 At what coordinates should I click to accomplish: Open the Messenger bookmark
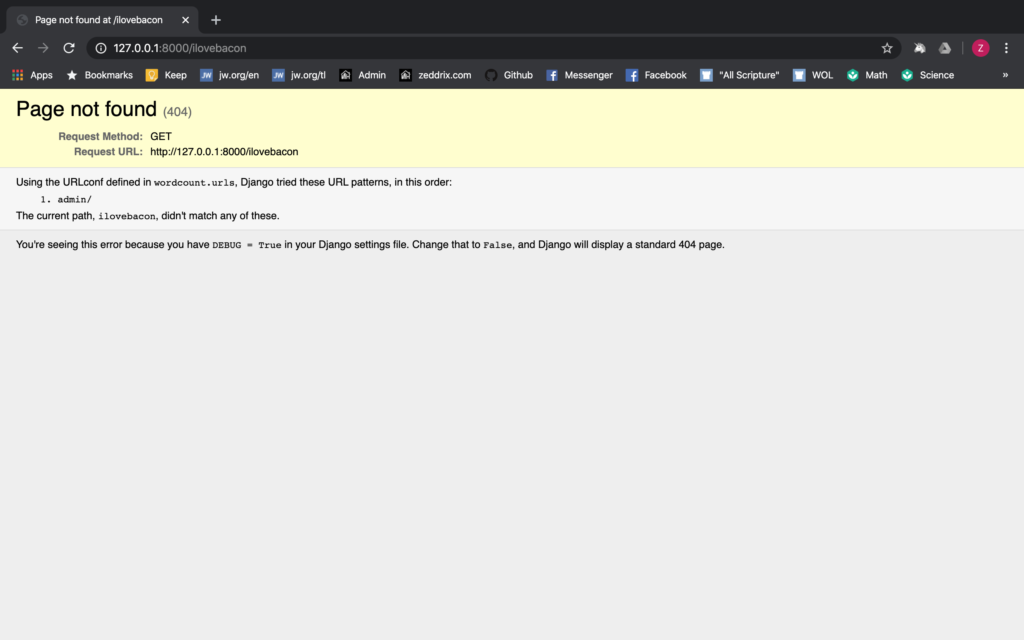click(x=579, y=75)
